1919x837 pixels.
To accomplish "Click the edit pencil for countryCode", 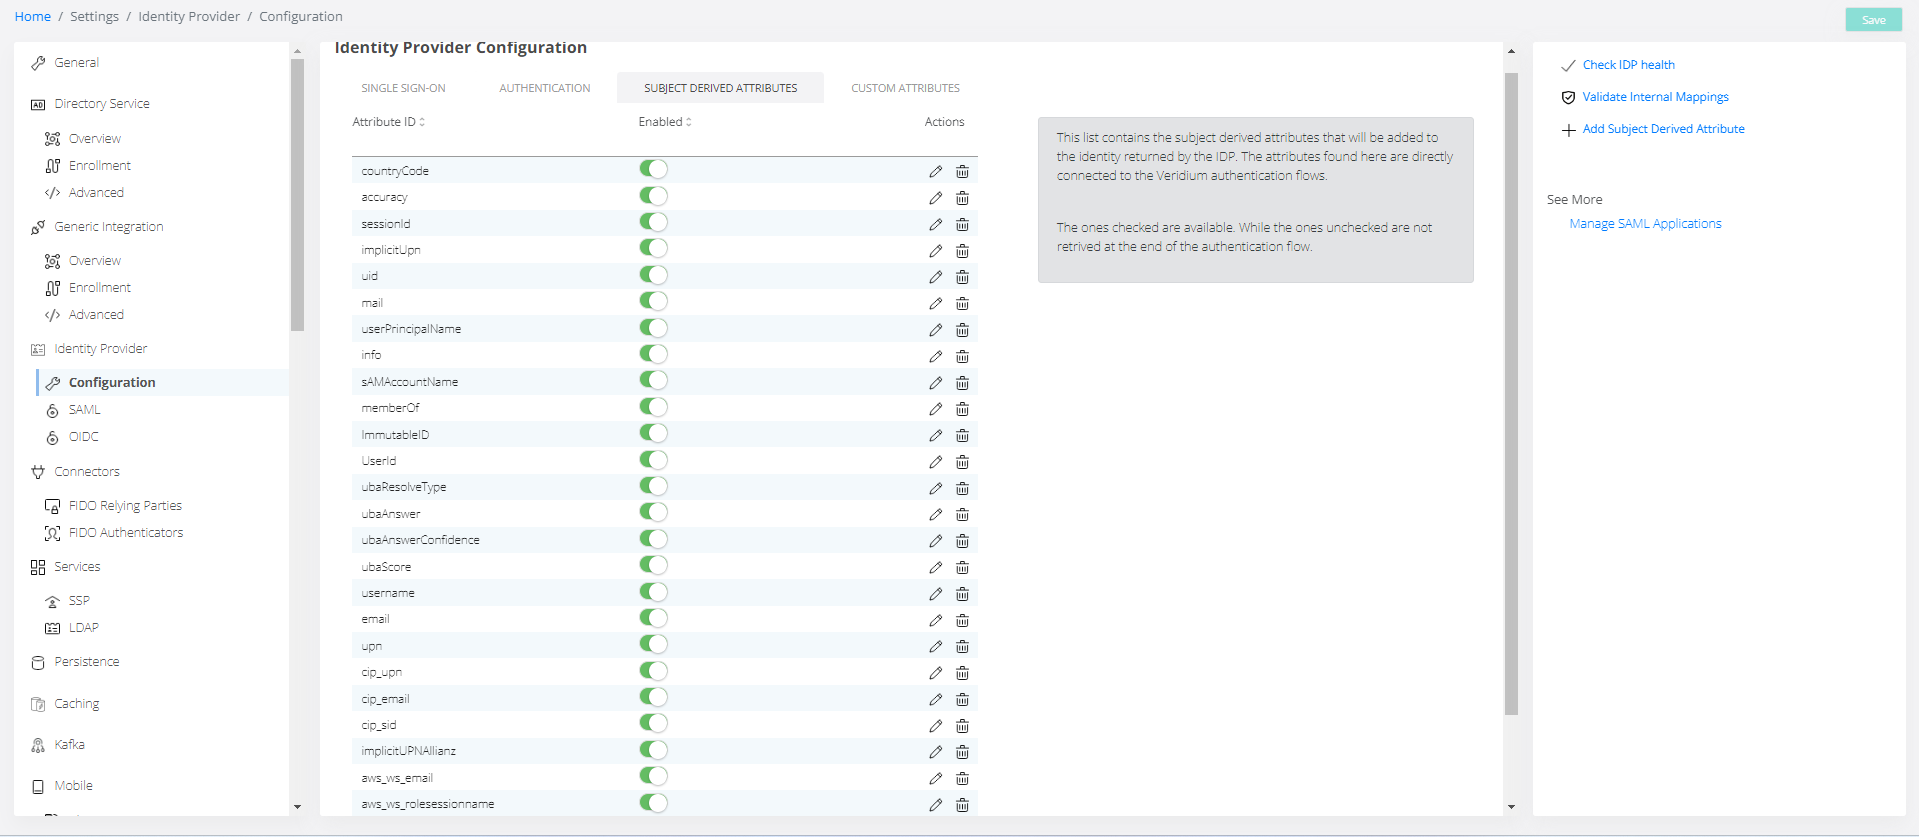I will pos(935,172).
